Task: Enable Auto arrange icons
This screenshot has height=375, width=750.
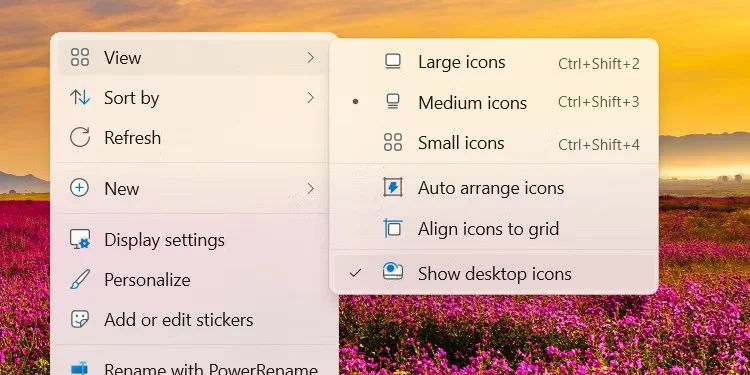Action: coord(494,188)
